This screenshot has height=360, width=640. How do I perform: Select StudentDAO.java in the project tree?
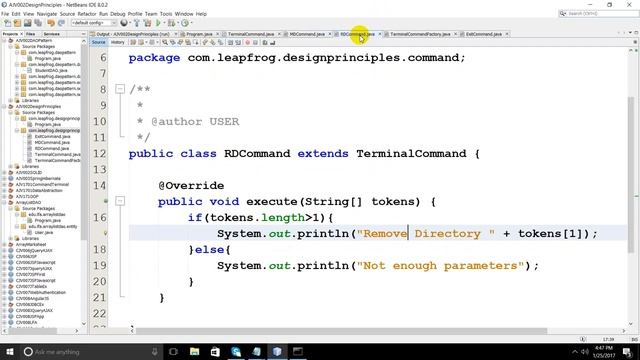click(51, 71)
